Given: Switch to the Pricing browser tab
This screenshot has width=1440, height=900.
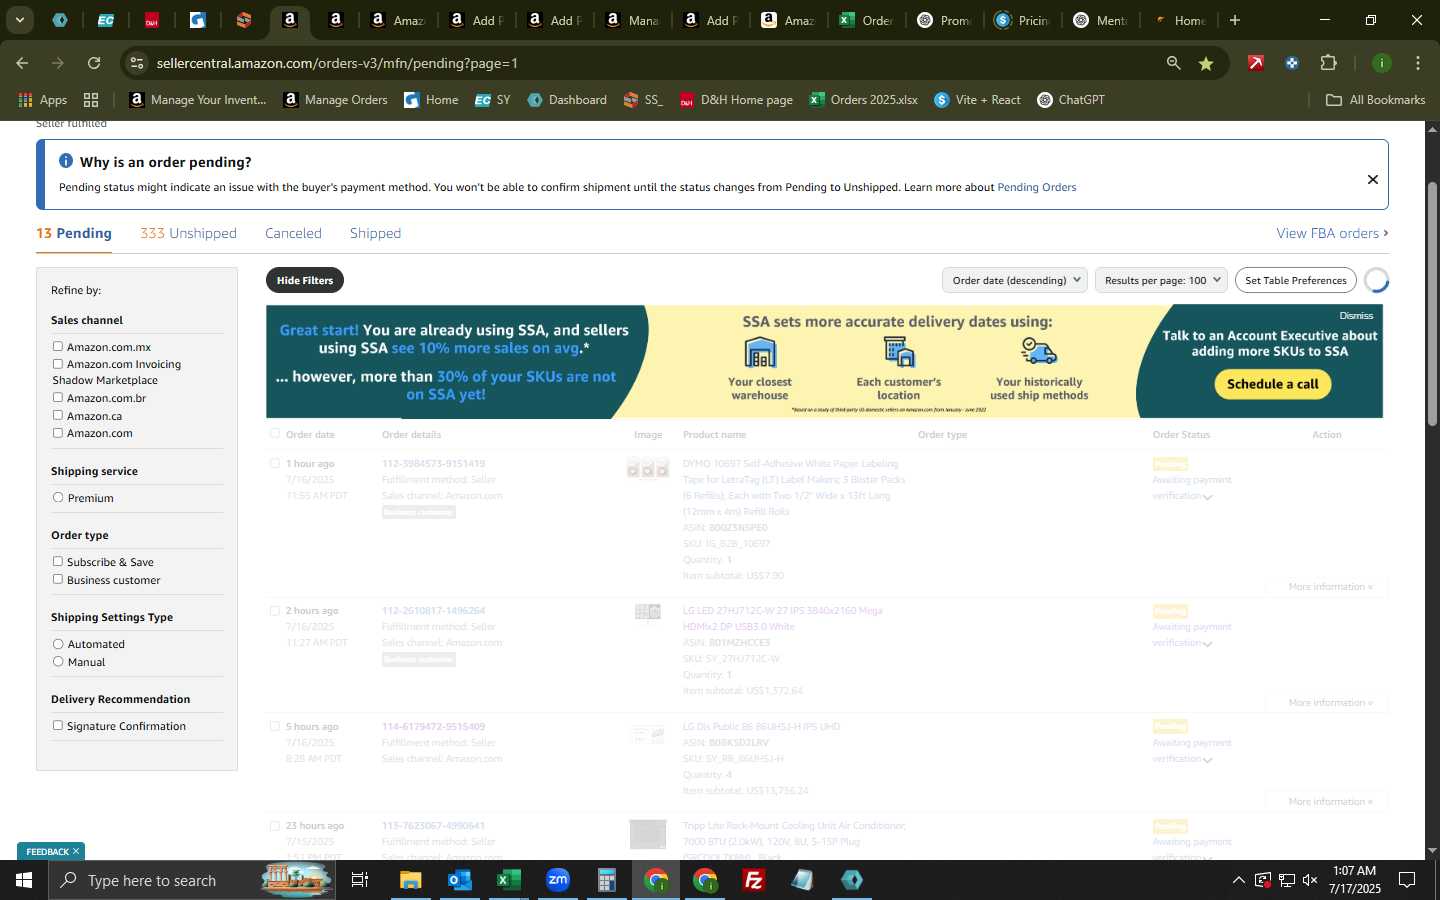Looking at the screenshot, I should click(x=1022, y=20).
